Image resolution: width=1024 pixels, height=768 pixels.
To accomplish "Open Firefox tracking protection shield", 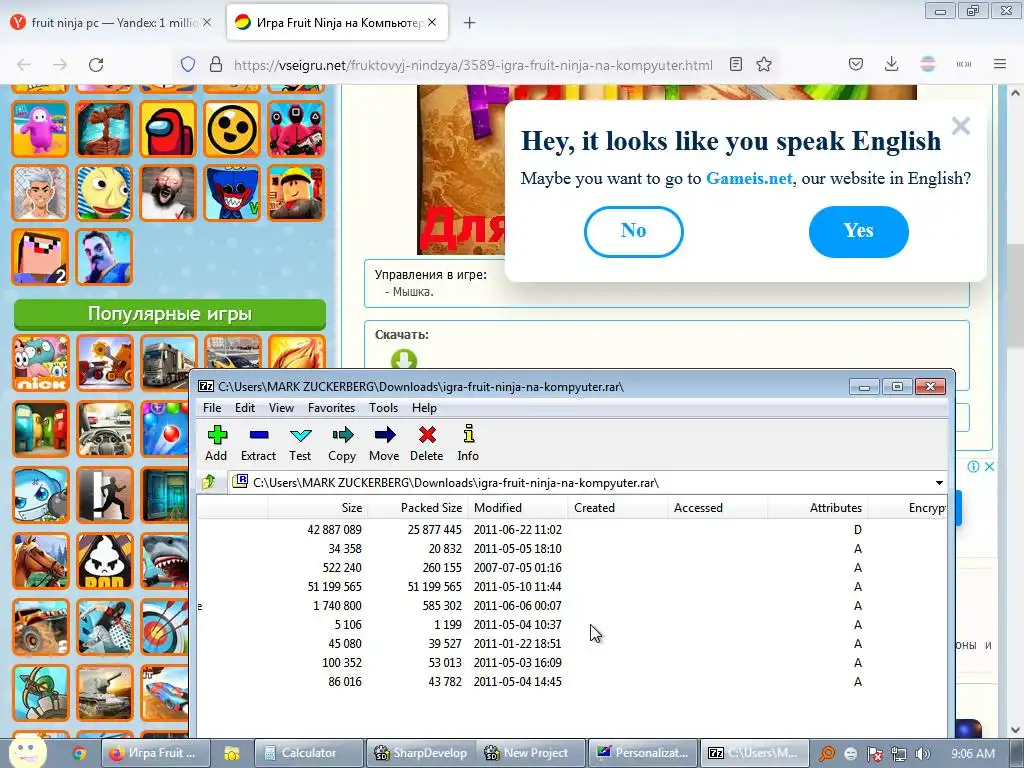I will point(188,65).
